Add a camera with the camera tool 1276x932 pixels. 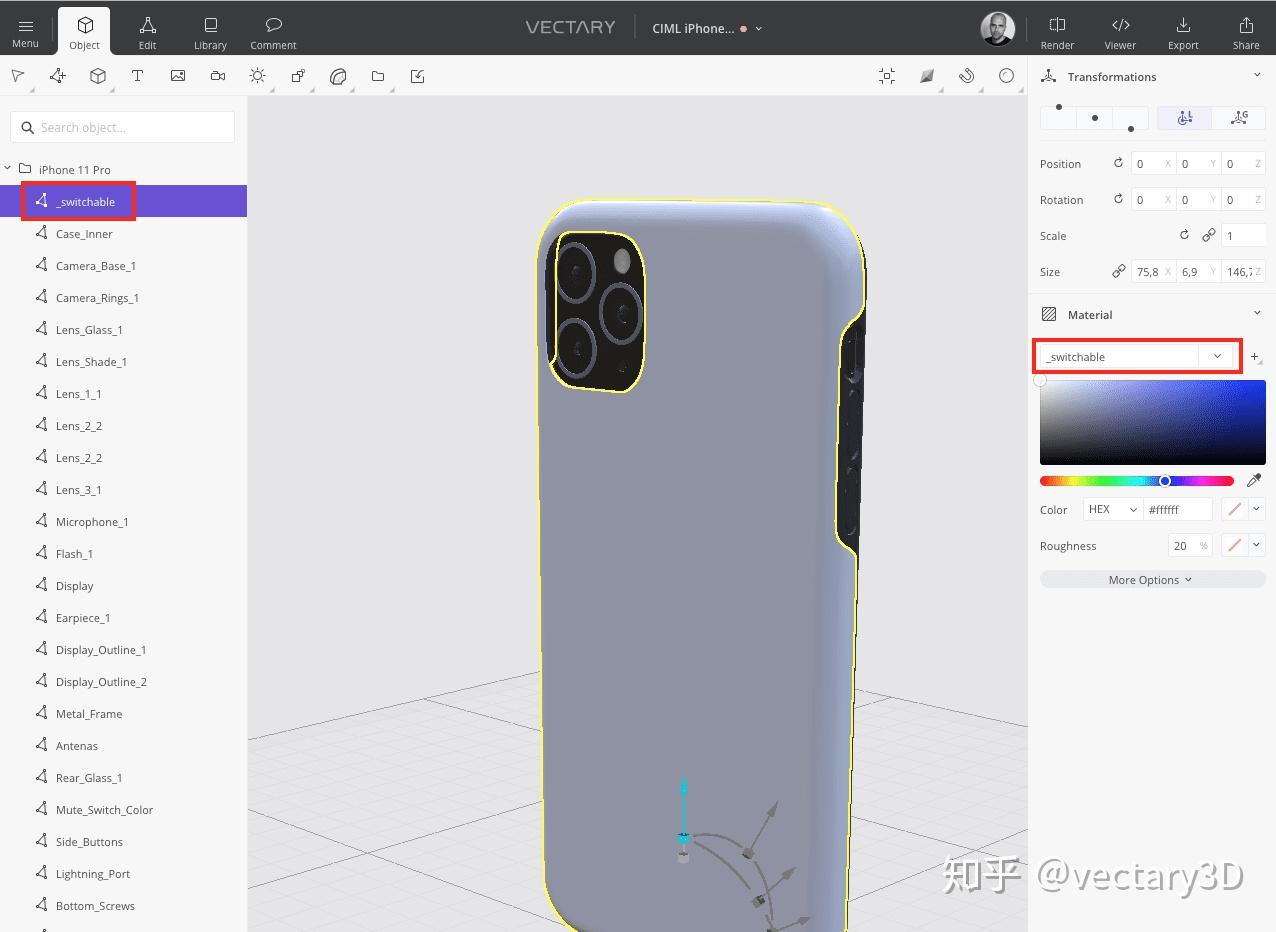coord(218,75)
